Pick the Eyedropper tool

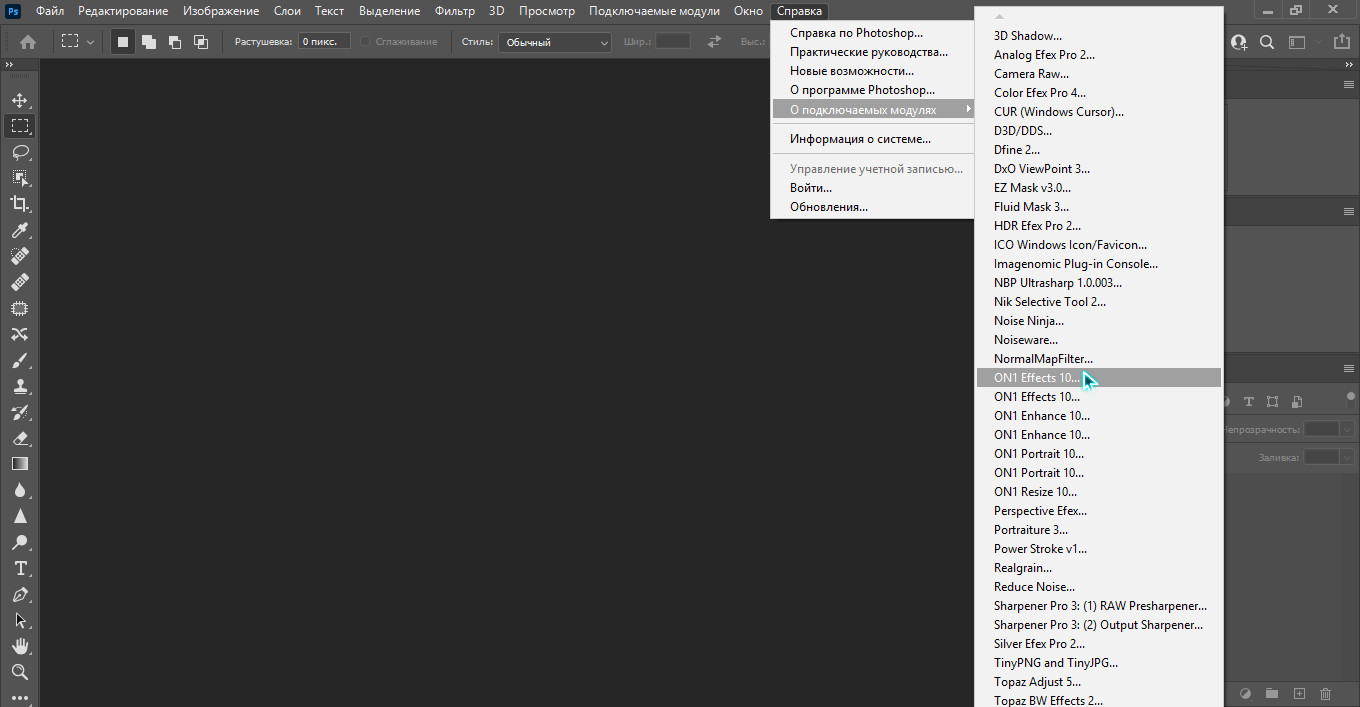click(x=20, y=230)
